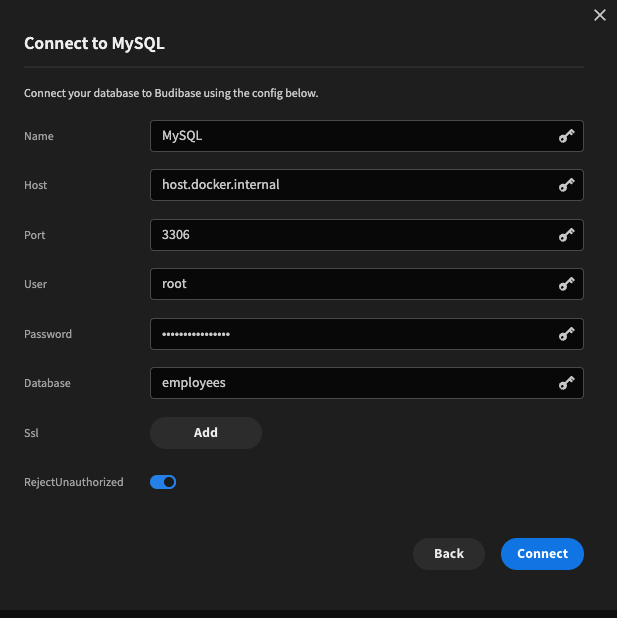Click the Database label

[x=47, y=383]
